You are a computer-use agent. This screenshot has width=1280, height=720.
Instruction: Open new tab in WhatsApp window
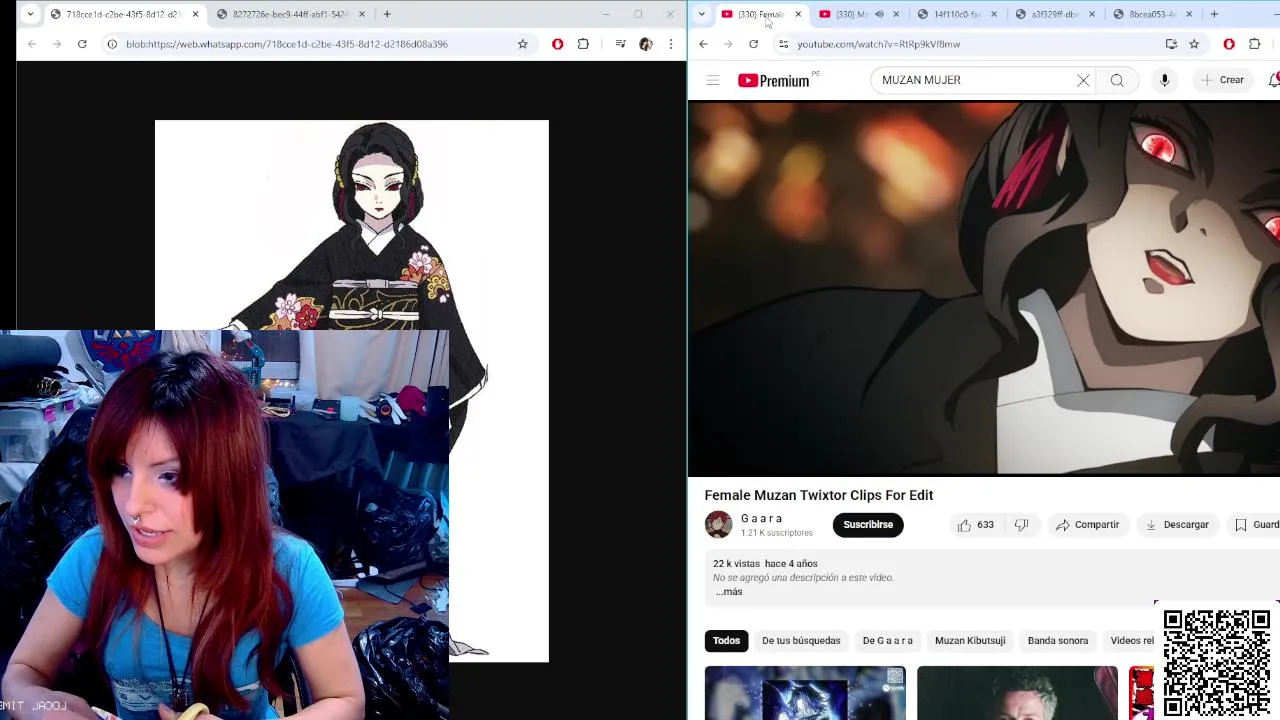[x=387, y=14]
